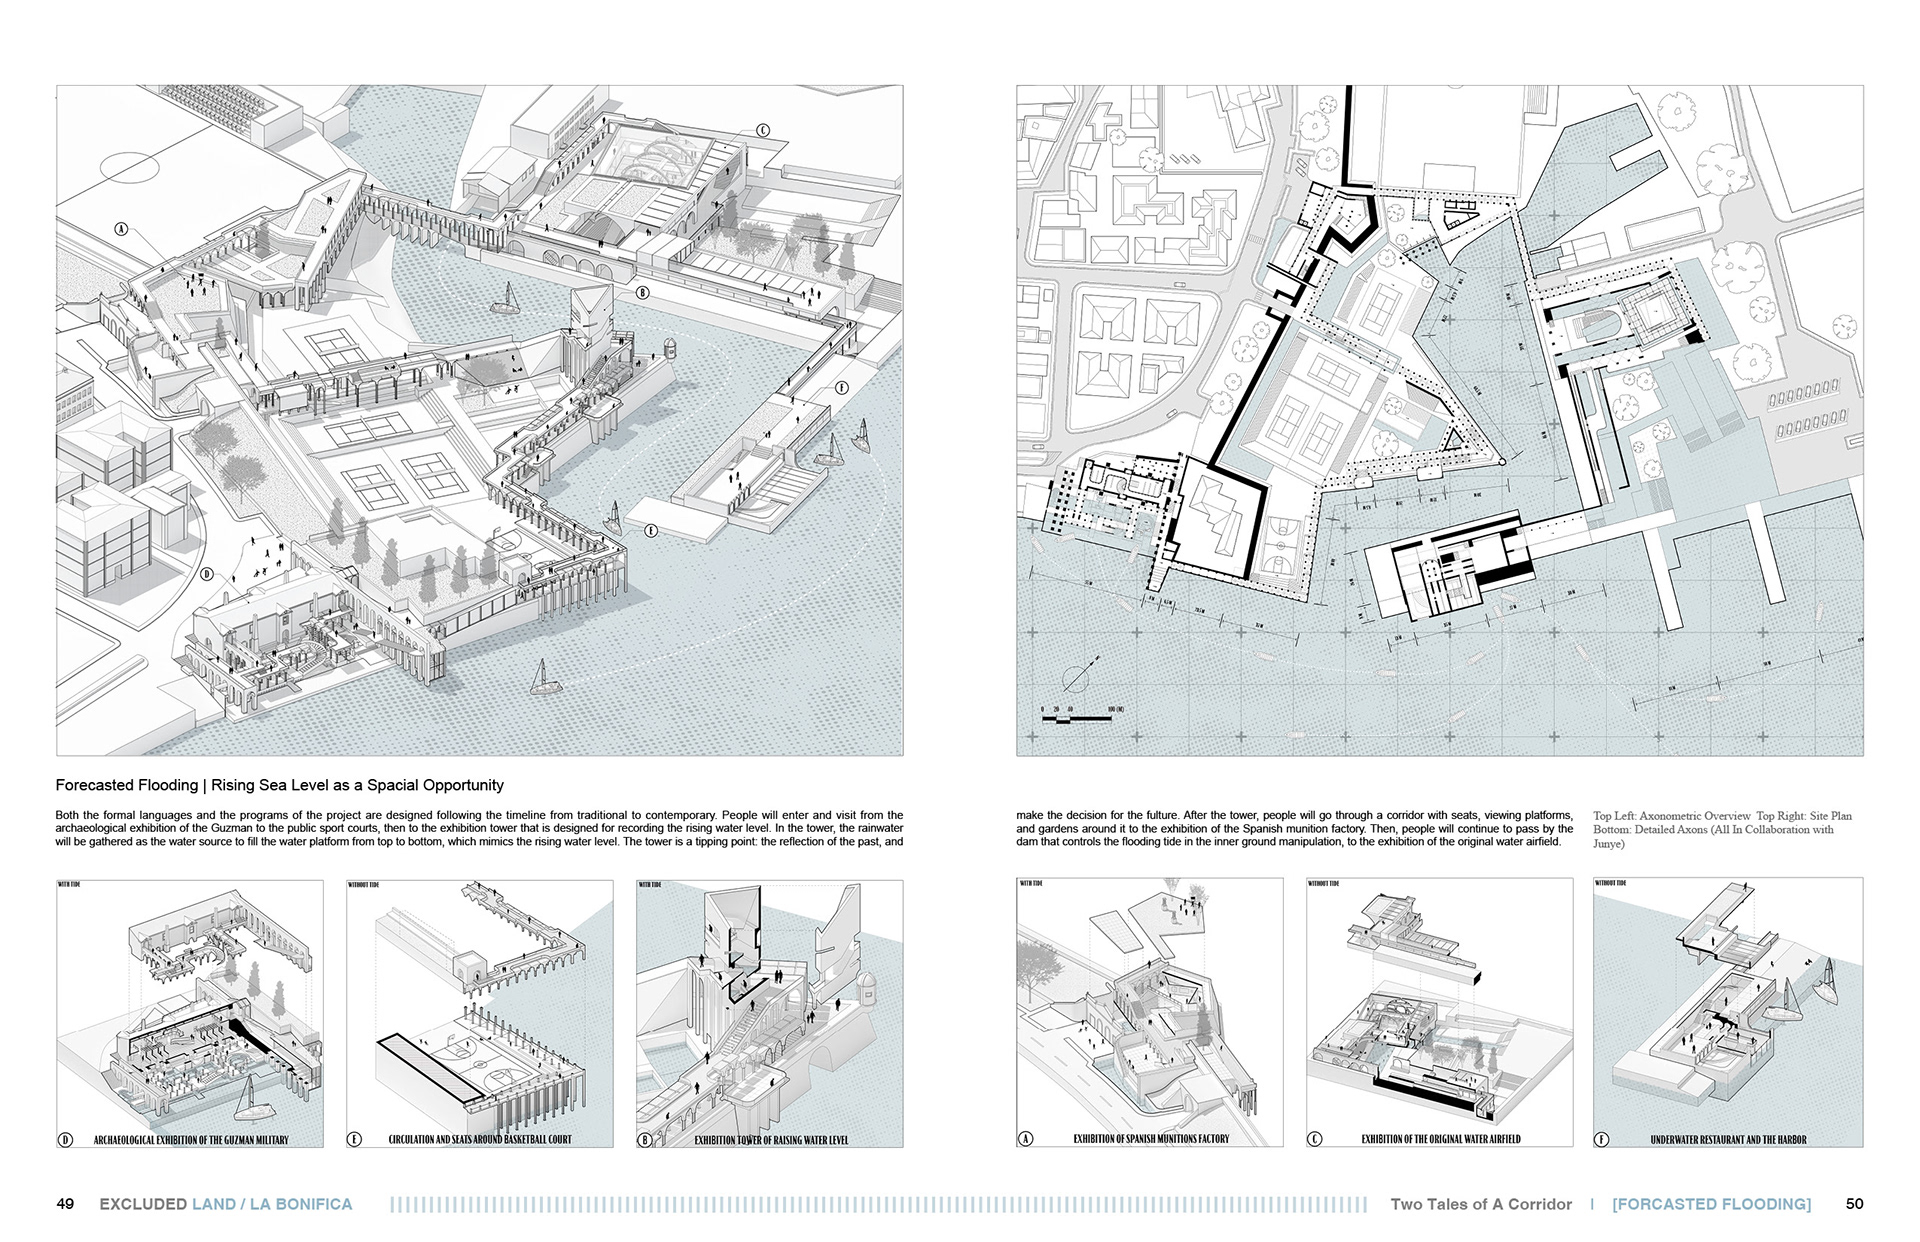This screenshot has height=1242, width=1920.
Task: Open the Exhibition of Original Water Airfield thumbnail
Action: [1439, 1012]
